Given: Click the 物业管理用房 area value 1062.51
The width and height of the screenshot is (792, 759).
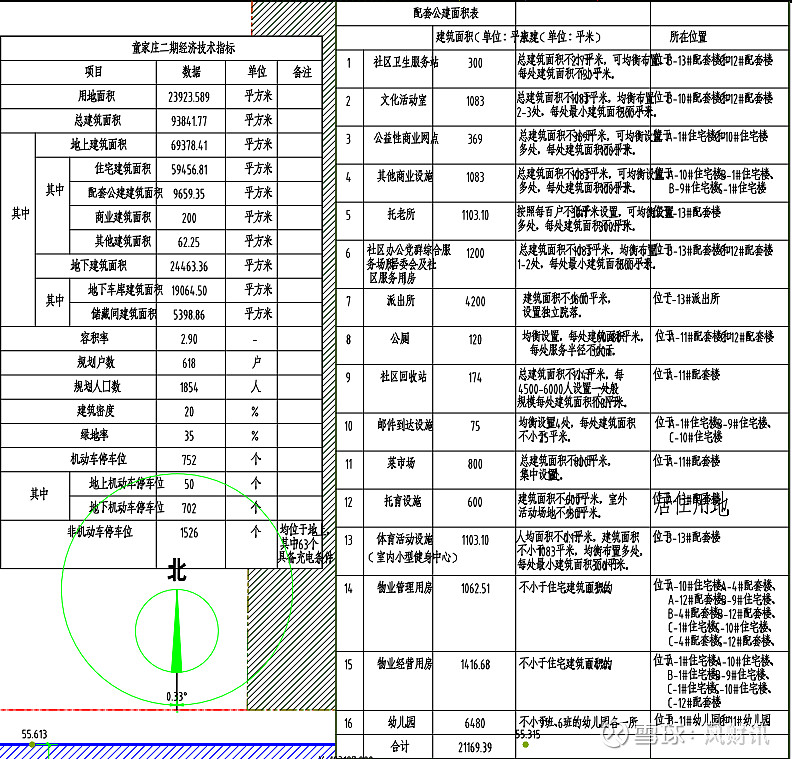Looking at the screenshot, I should (x=475, y=589).
